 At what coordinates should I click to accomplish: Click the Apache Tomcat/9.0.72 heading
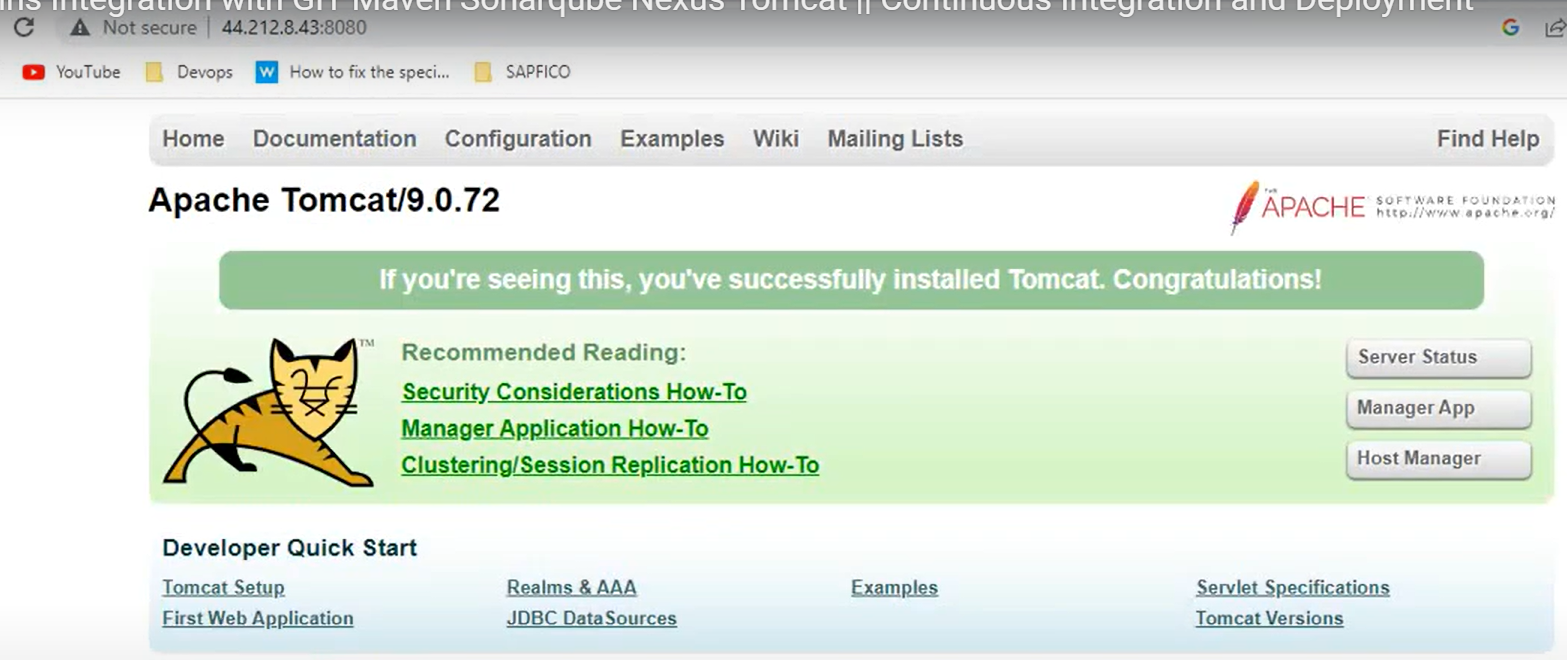(324, 201)
